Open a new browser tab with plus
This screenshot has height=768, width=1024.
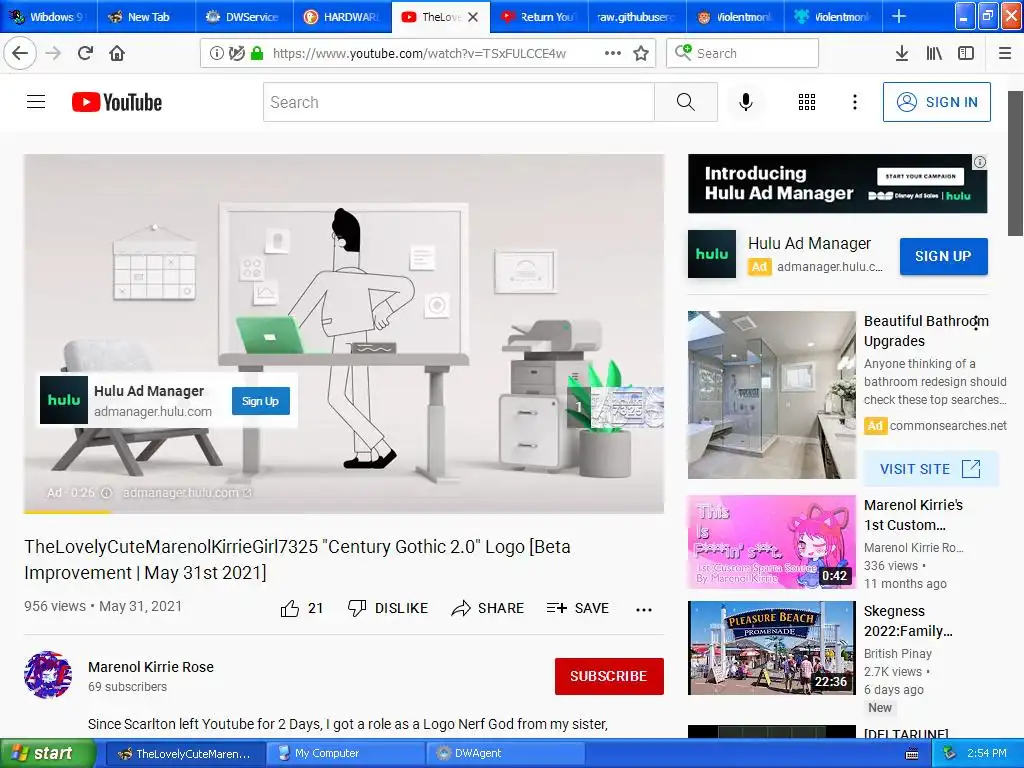coord(899,16)
